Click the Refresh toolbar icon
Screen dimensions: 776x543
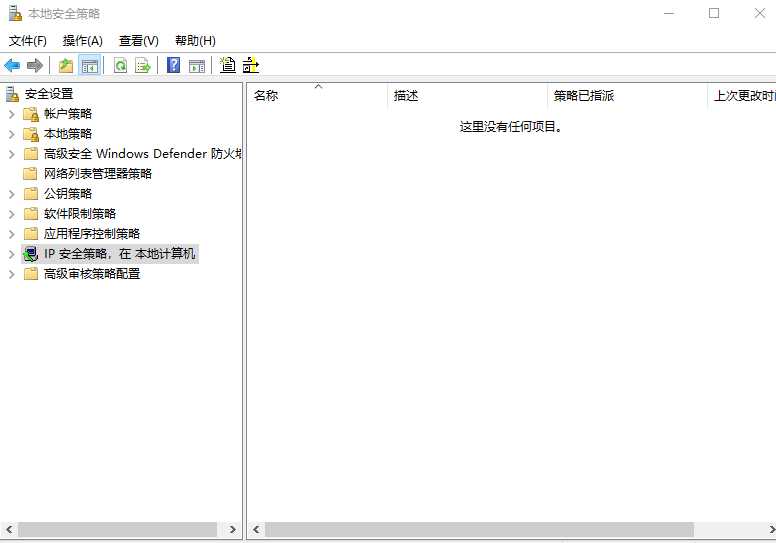click(120, 65)
